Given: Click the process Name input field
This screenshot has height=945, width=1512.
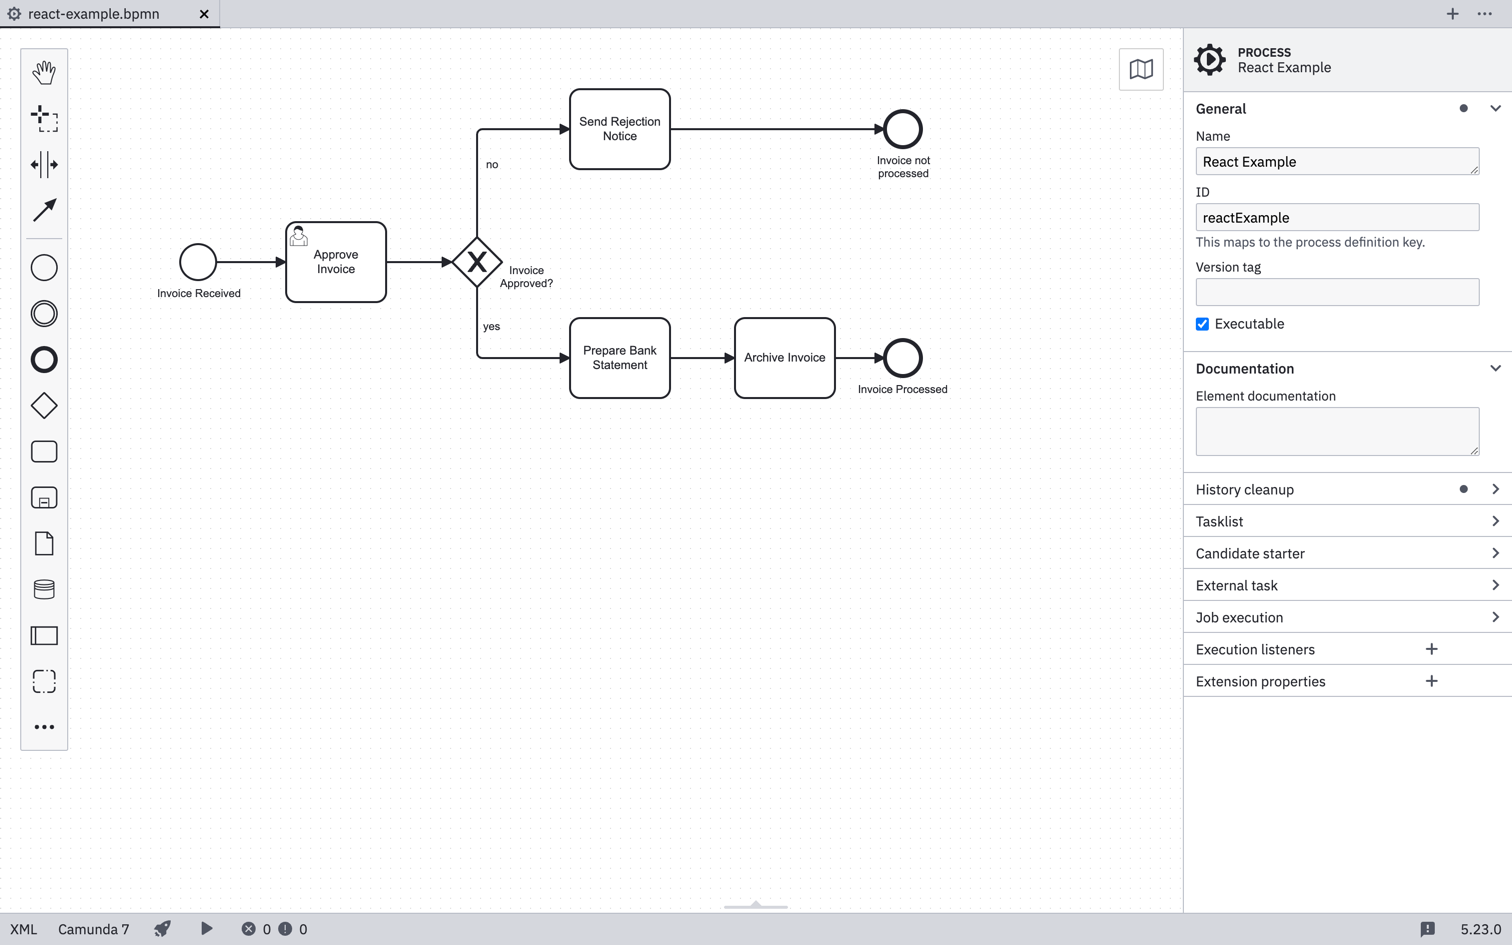Looking at the screenshot, I should (x=1337, y=161).
